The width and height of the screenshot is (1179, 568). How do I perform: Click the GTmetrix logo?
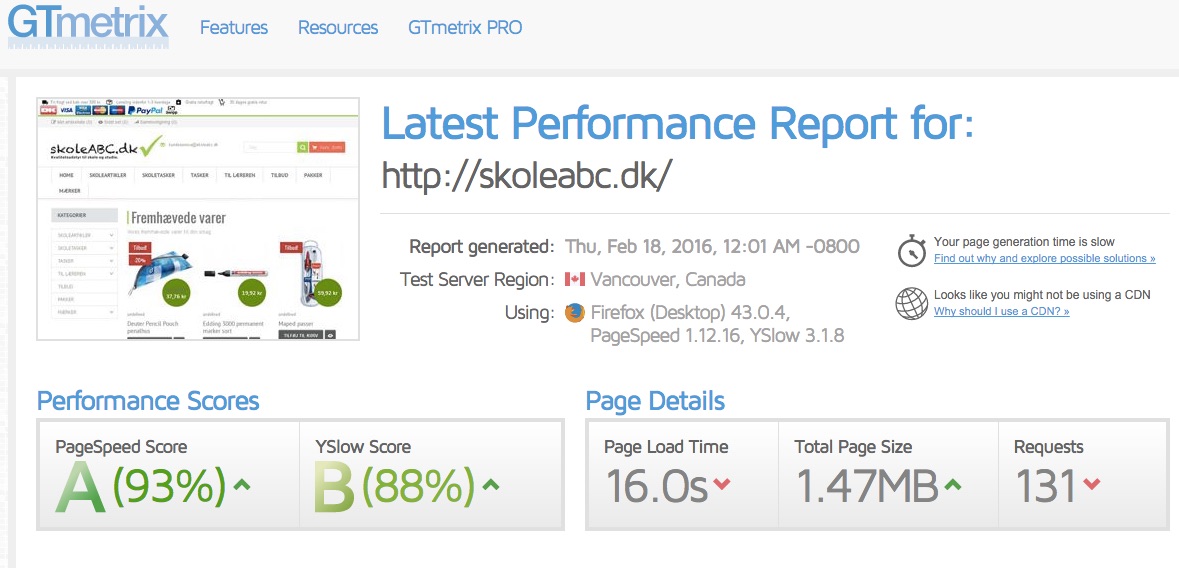[x=88, y=24]
